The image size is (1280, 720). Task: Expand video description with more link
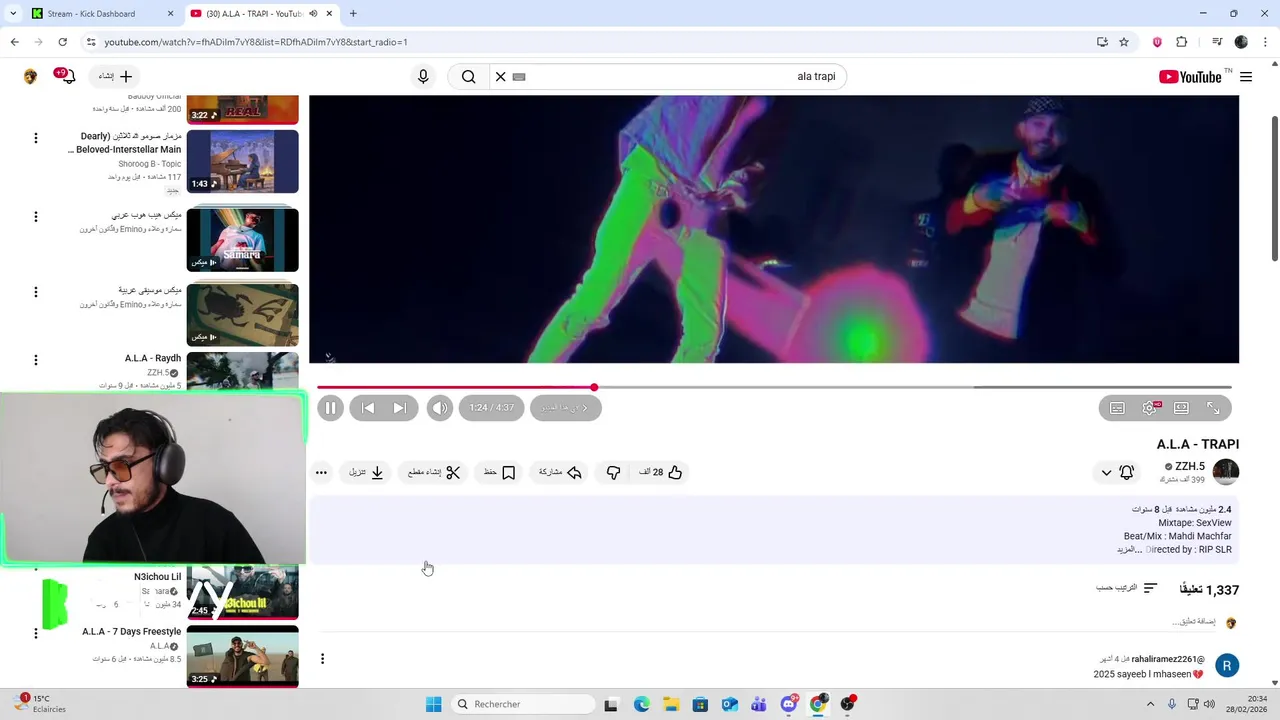point(1129,550)
